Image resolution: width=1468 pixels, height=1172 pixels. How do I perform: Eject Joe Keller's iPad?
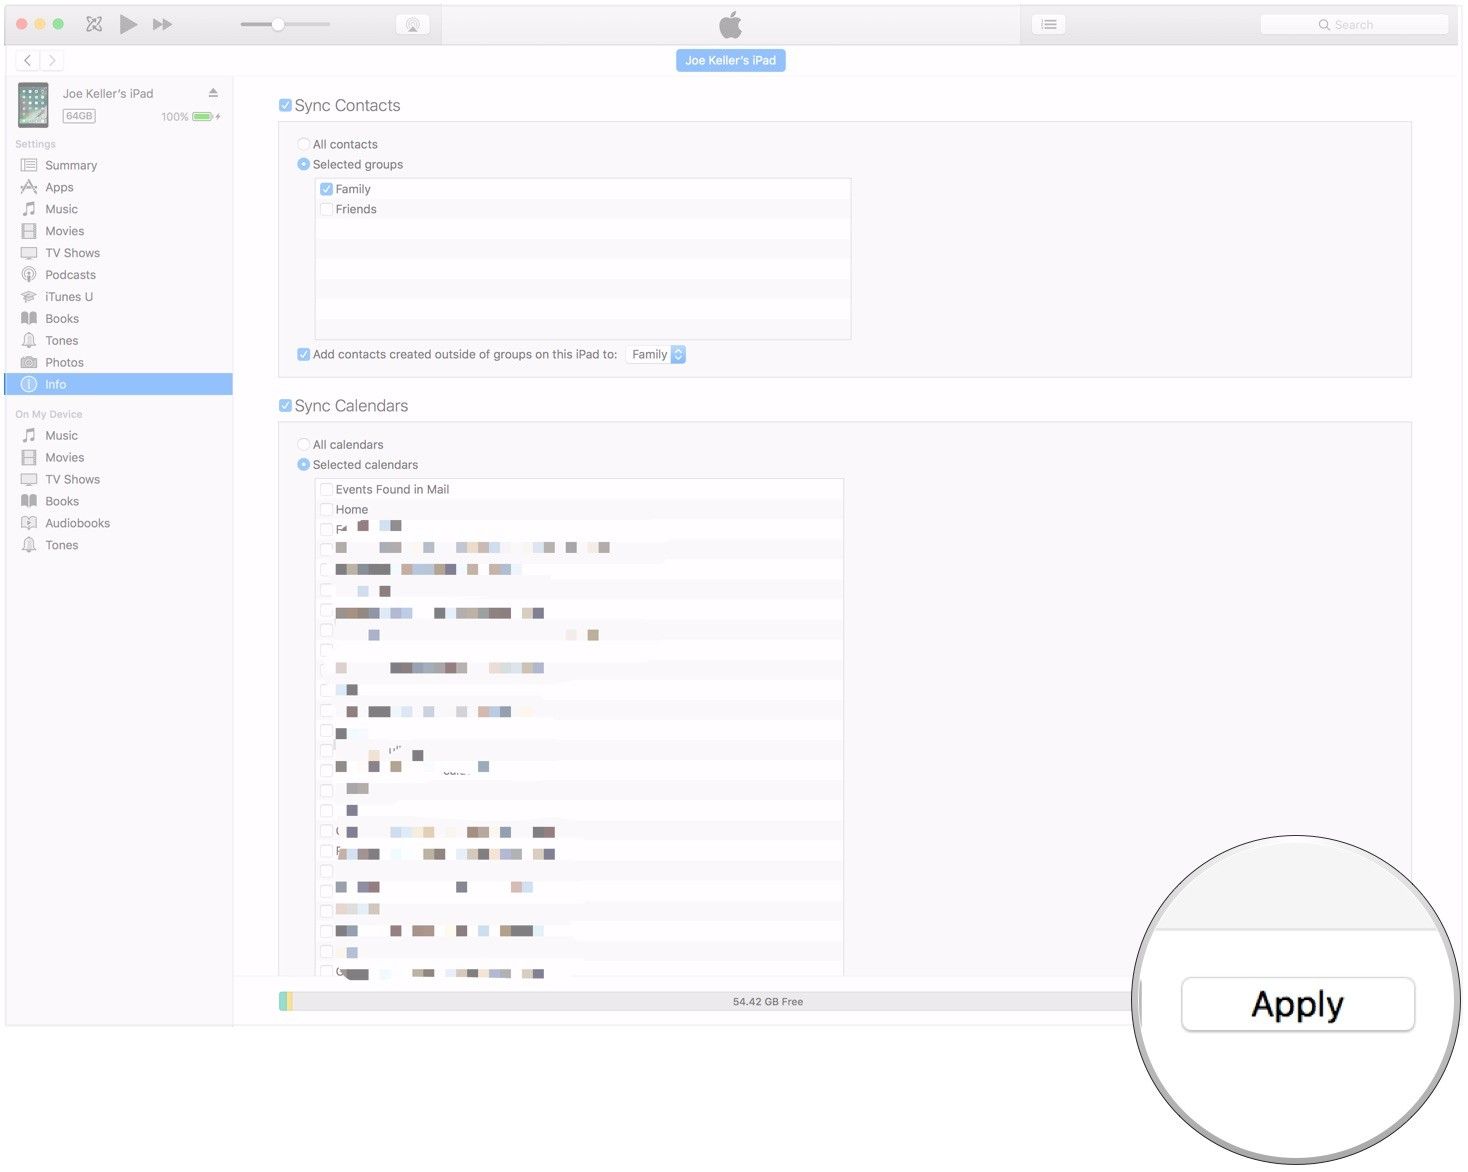click(x=213, y=93)
